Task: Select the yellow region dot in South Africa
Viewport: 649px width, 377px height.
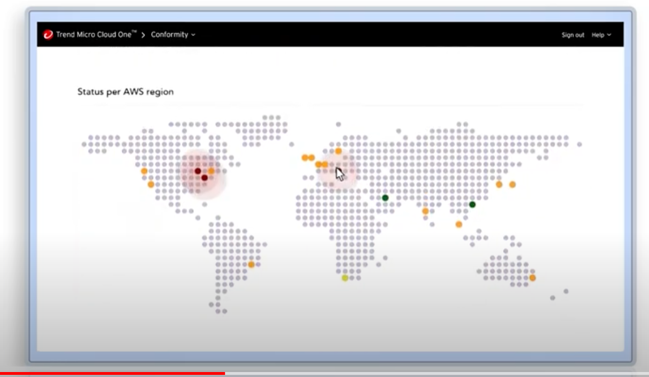Action: click(x=345, y=278)
